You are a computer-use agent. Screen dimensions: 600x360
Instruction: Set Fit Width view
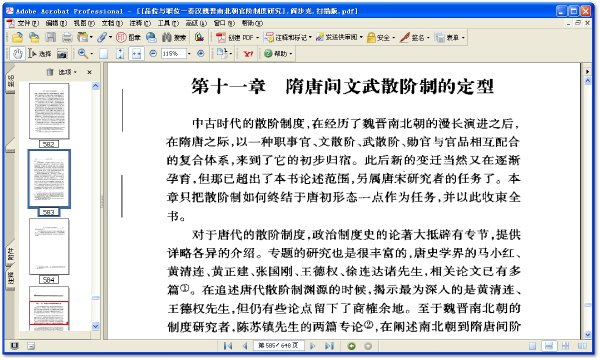pyautogui.click(x=136, y=54)
